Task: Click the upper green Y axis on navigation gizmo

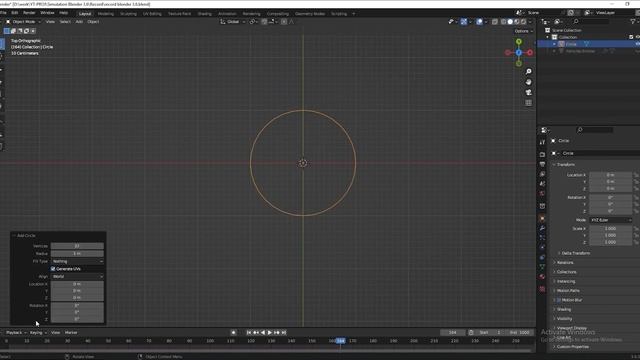Action: tap(519, 42)
